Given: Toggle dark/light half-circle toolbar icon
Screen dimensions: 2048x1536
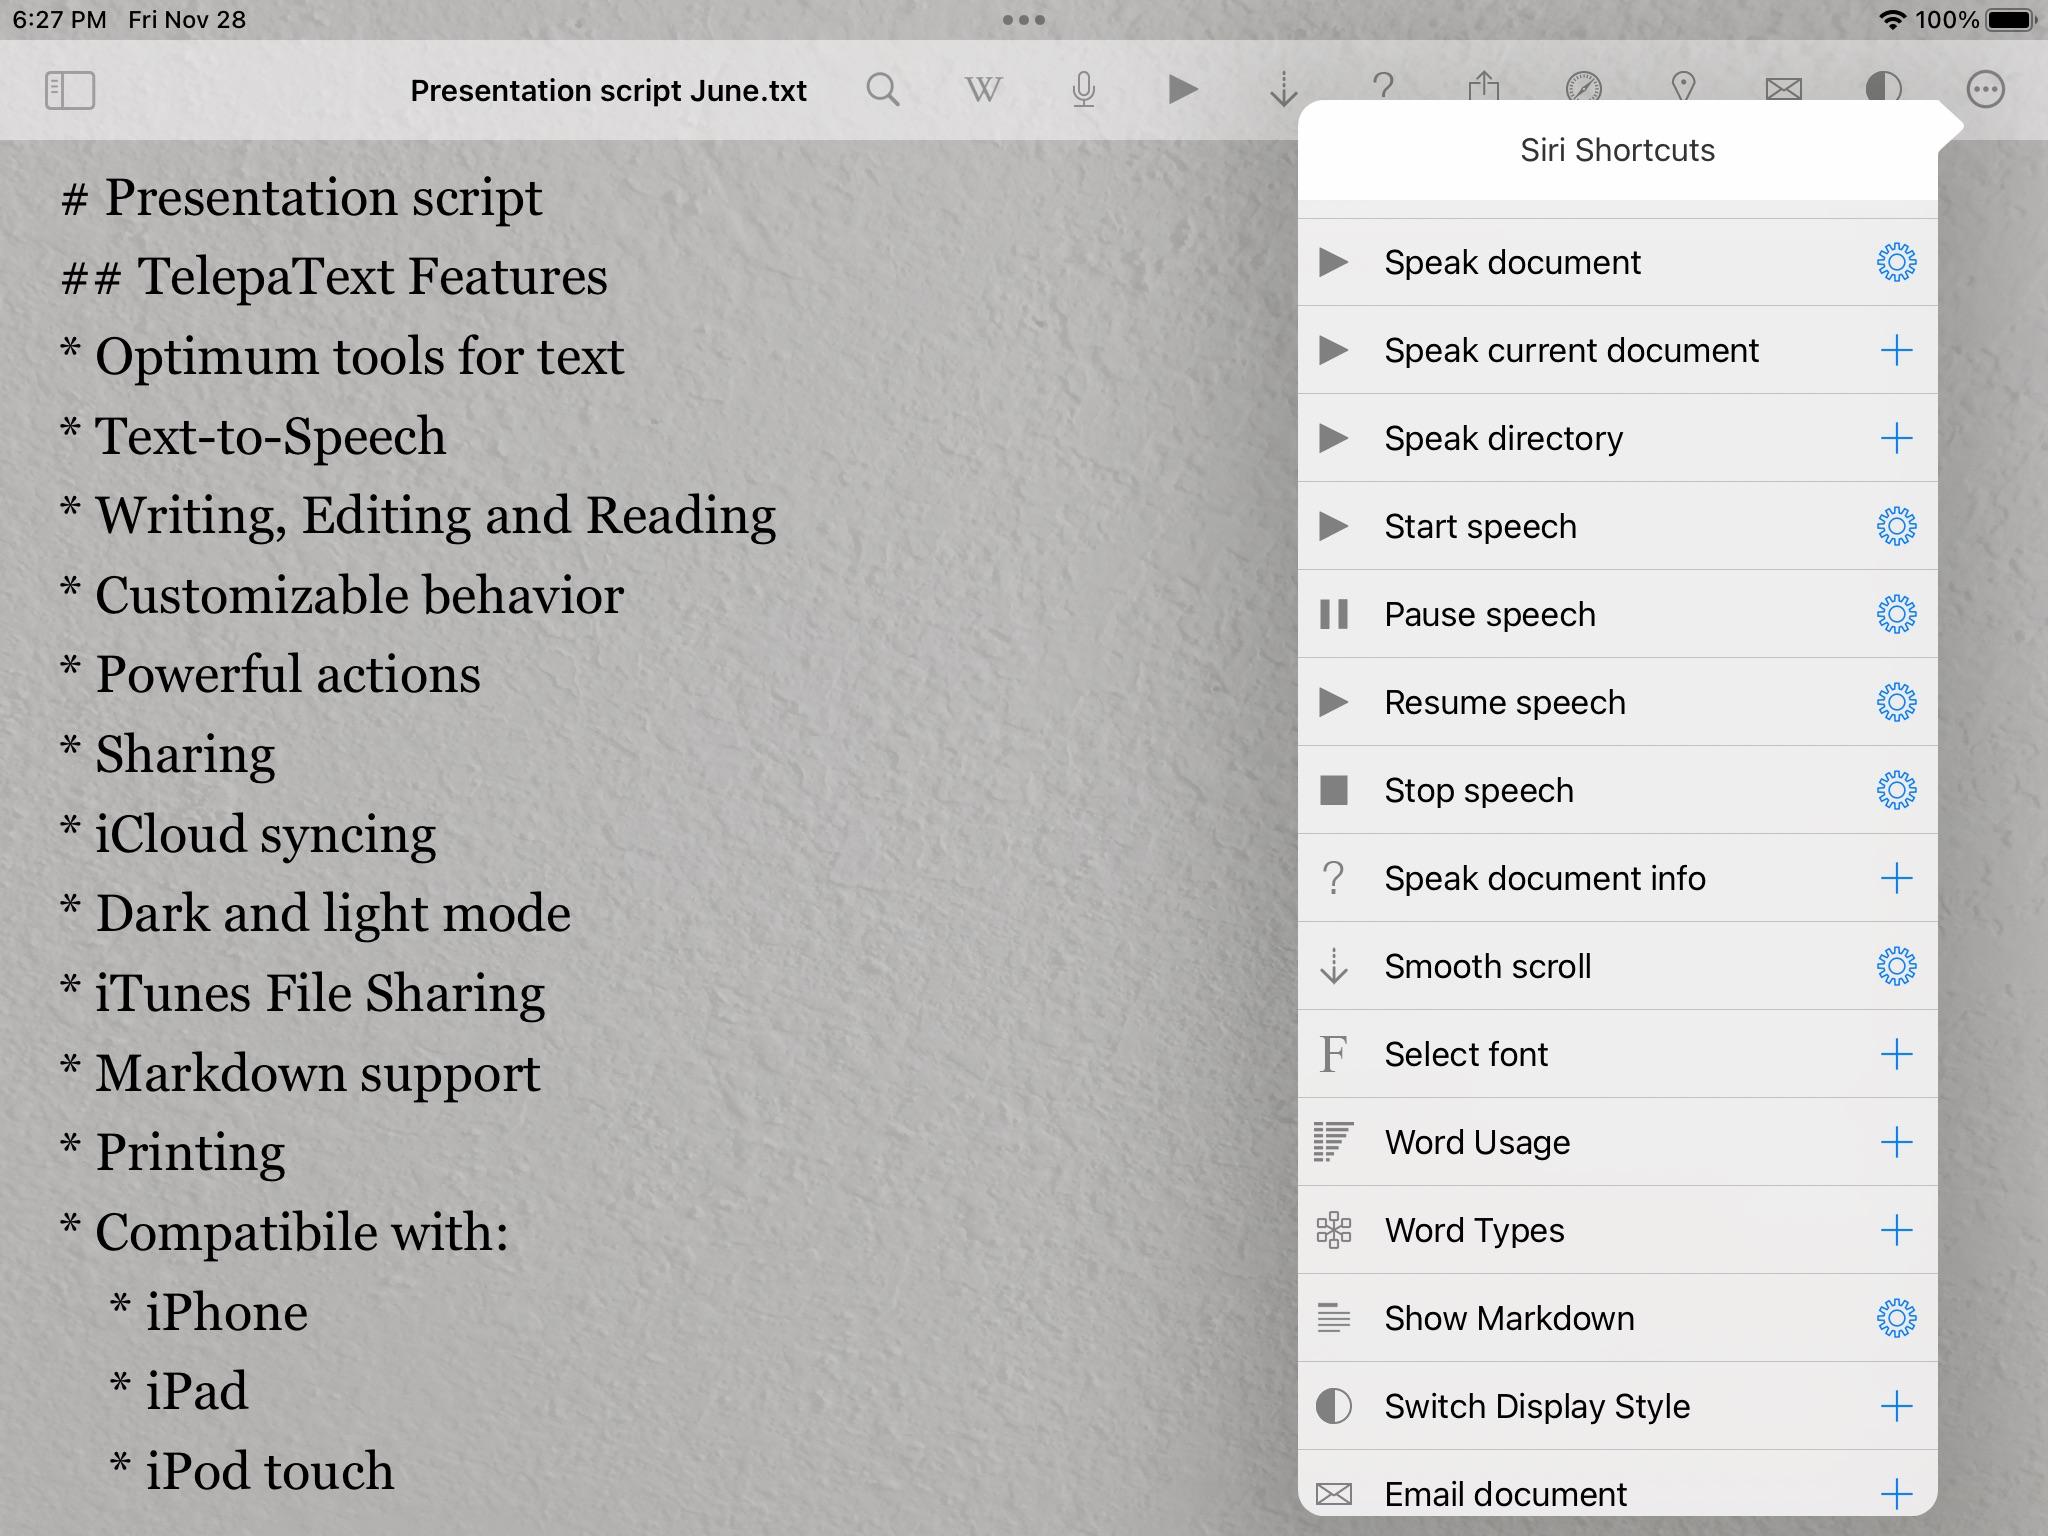Looking at the screenshot, I should click(x=1883, y=88).
